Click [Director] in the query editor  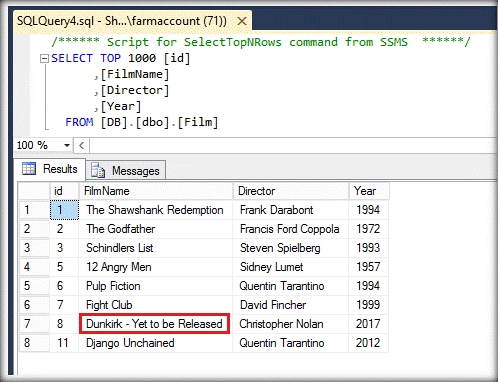(x=135, y=90)
